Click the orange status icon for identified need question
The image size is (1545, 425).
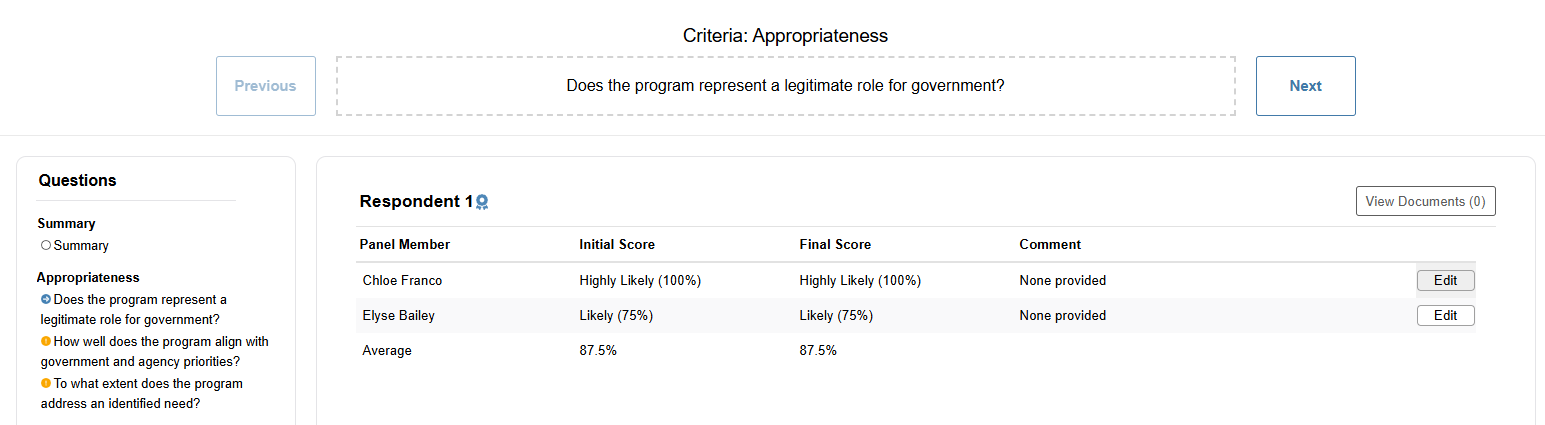point(46,383)
